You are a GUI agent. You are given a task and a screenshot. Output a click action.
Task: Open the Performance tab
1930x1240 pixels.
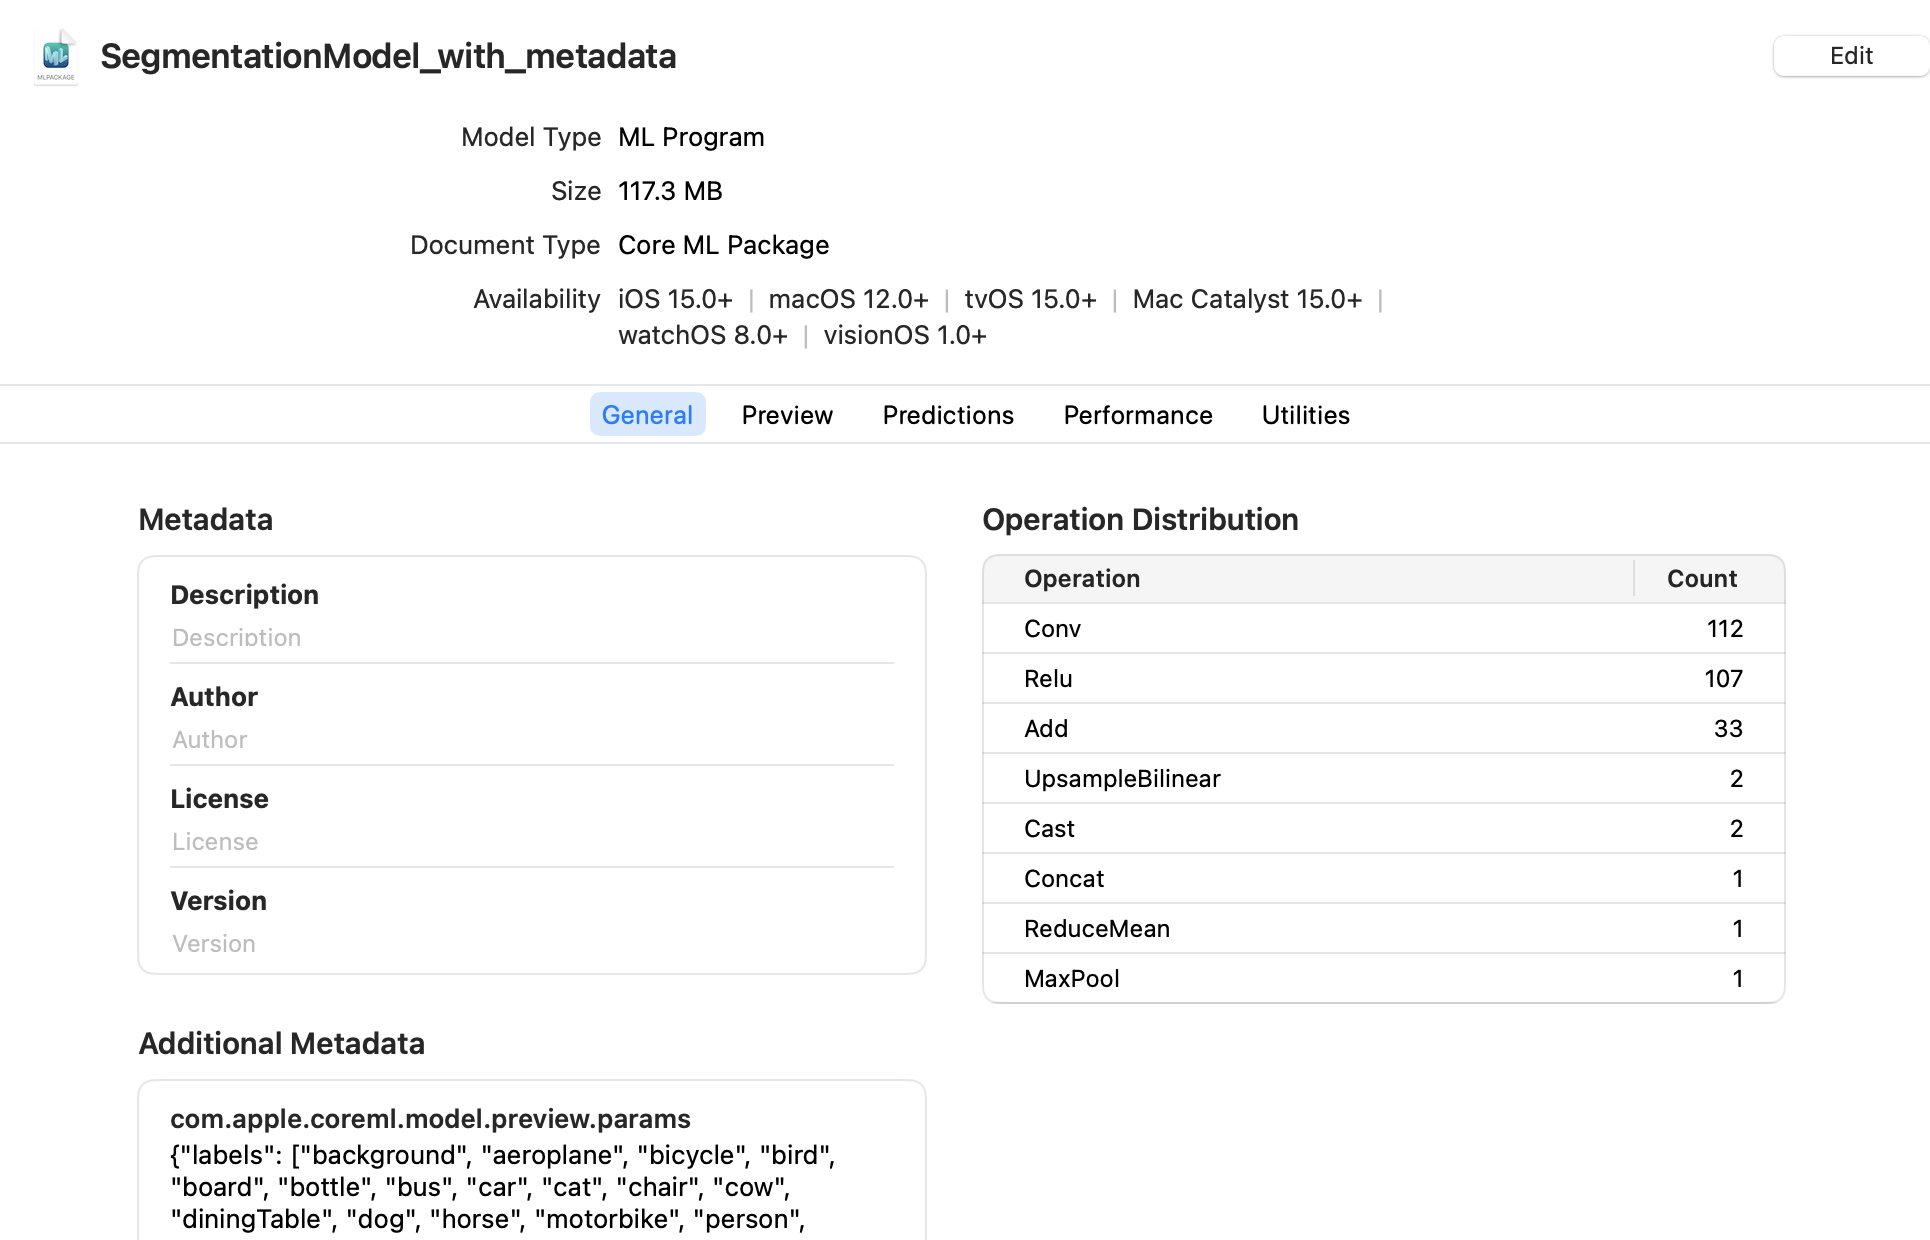pos(1138,415)
